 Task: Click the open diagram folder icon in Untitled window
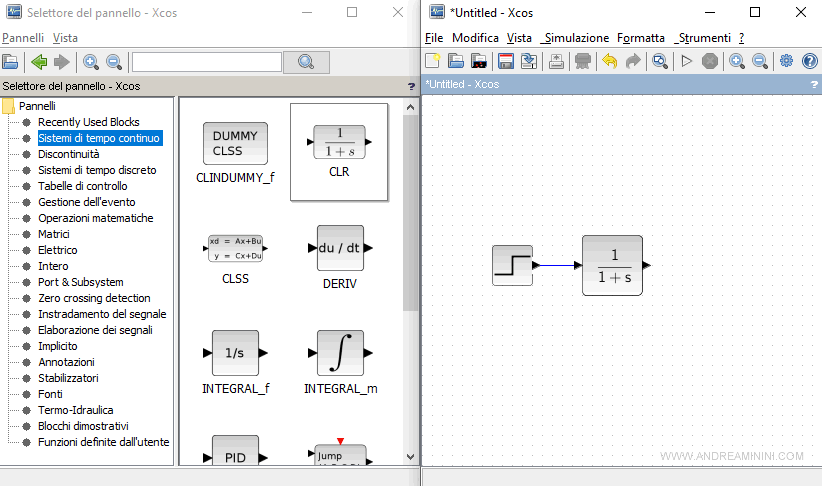[x=456, y=61]
